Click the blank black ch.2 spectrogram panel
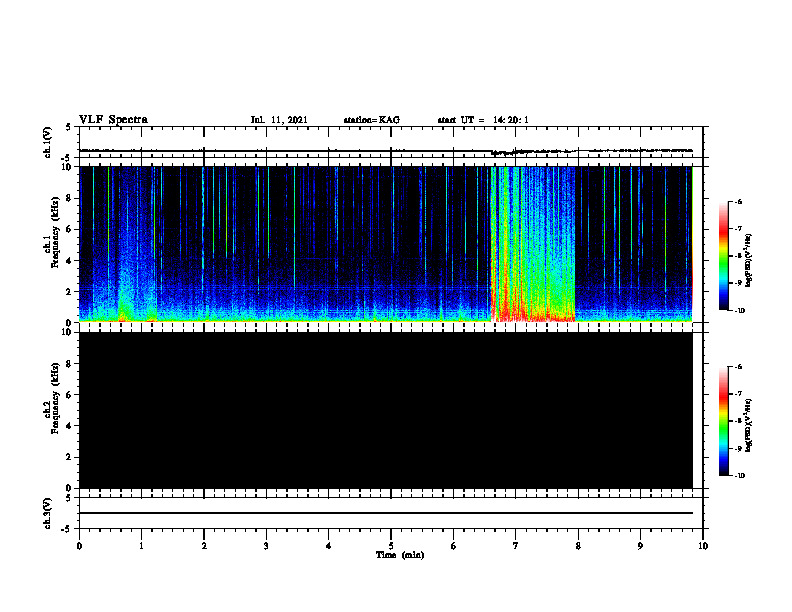 click(x=386, y=410)
